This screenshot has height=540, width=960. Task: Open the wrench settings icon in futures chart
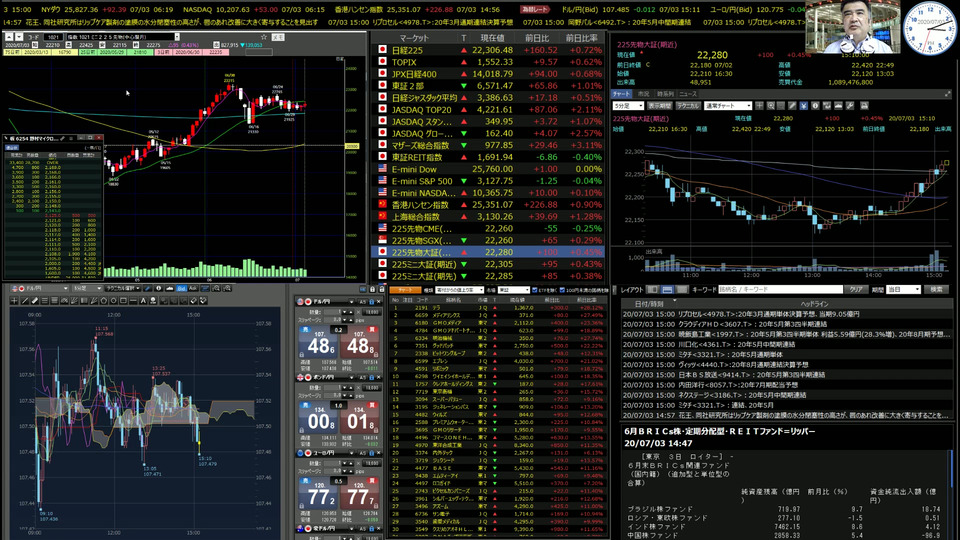[850, 105]
